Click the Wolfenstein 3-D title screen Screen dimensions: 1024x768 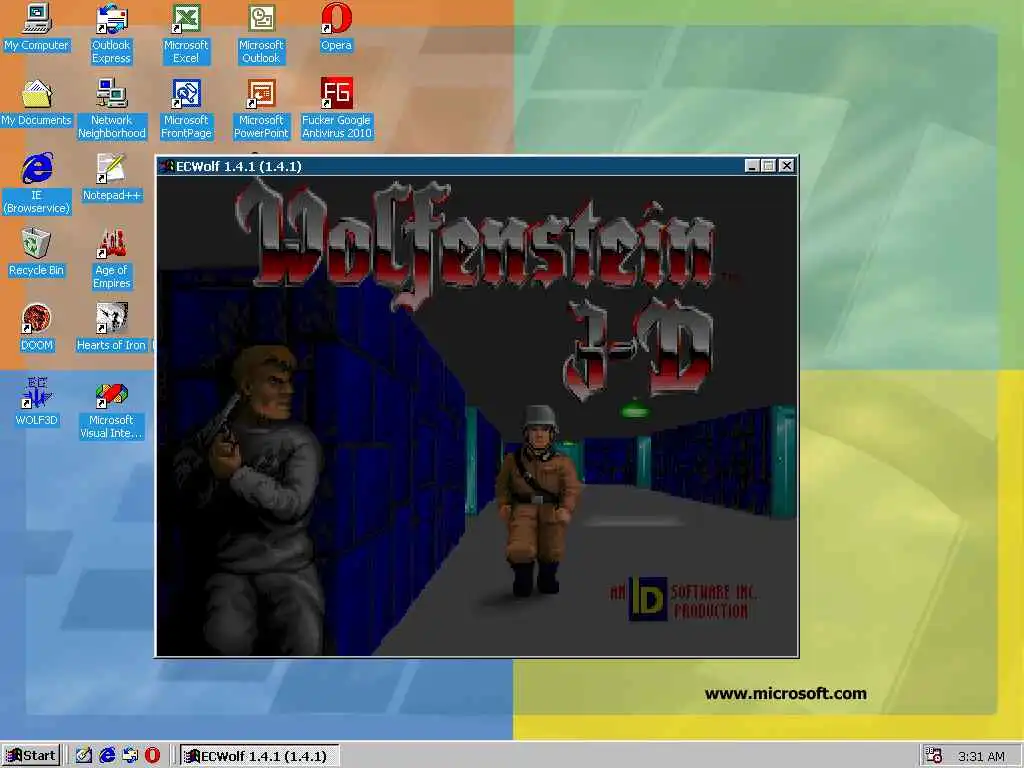(x=477, y=415)
